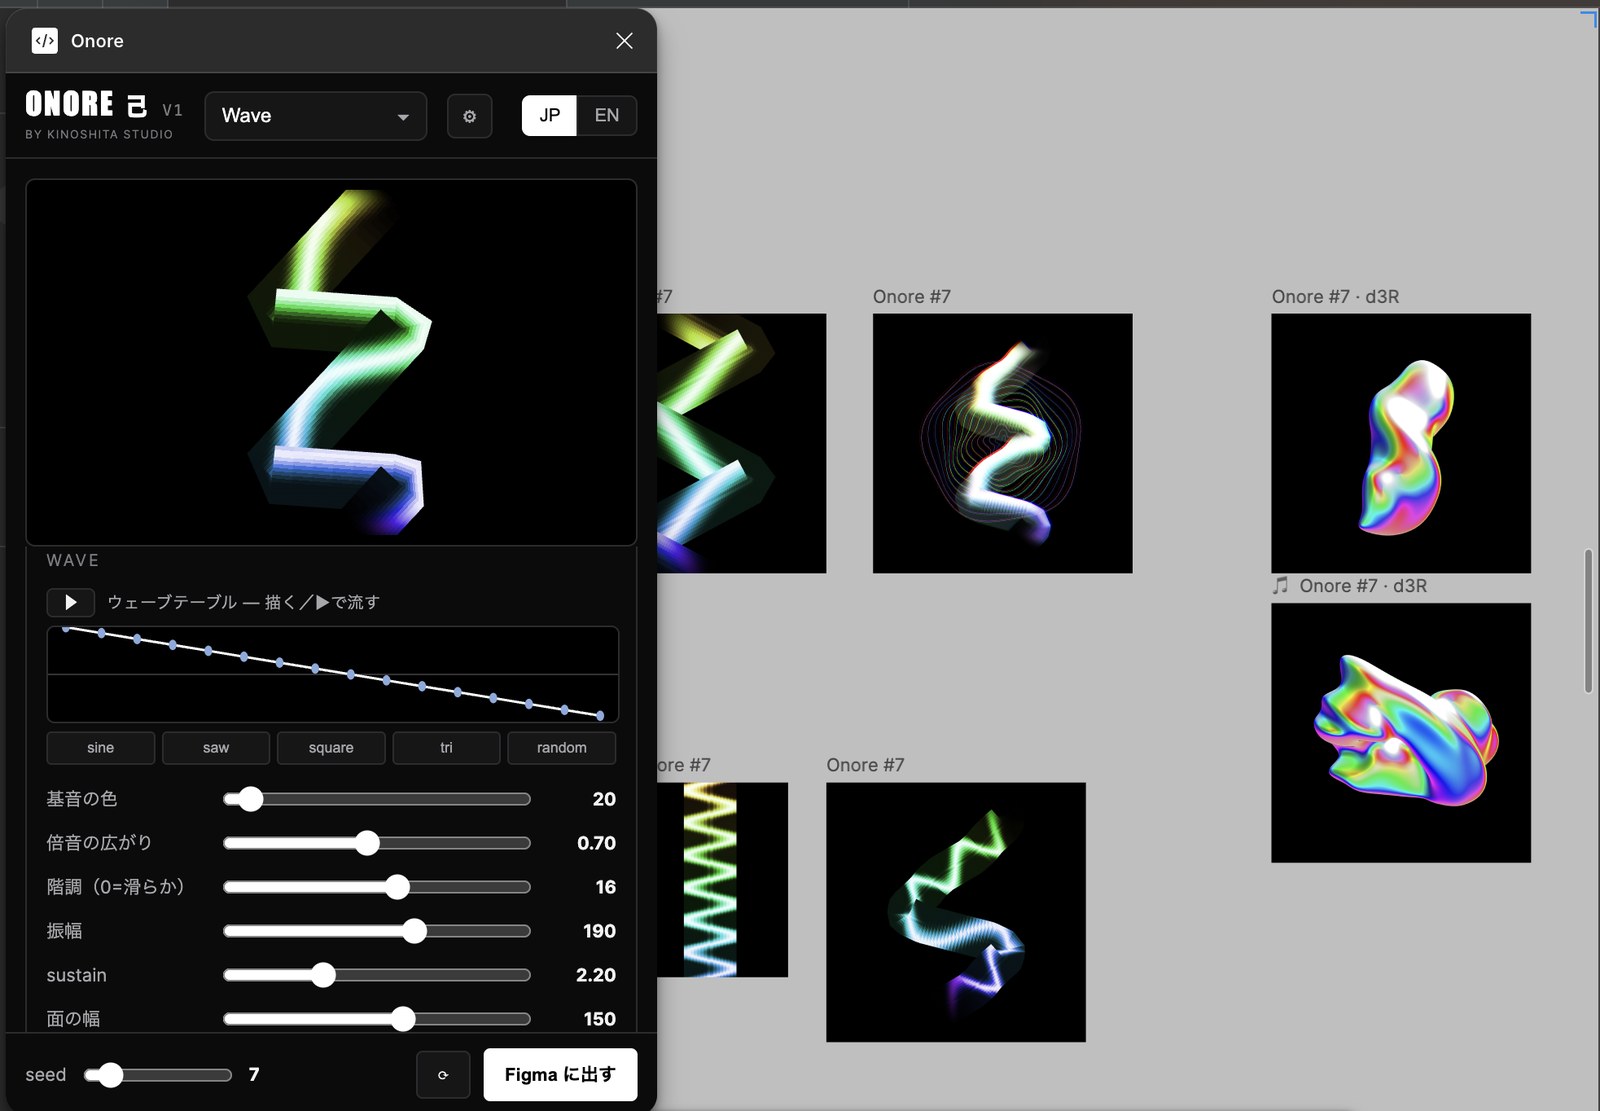Image resolution: width=1600 pixels, height=1111 pixels.
Task: Close the Onore plugin window
Action: click(624, 40)
